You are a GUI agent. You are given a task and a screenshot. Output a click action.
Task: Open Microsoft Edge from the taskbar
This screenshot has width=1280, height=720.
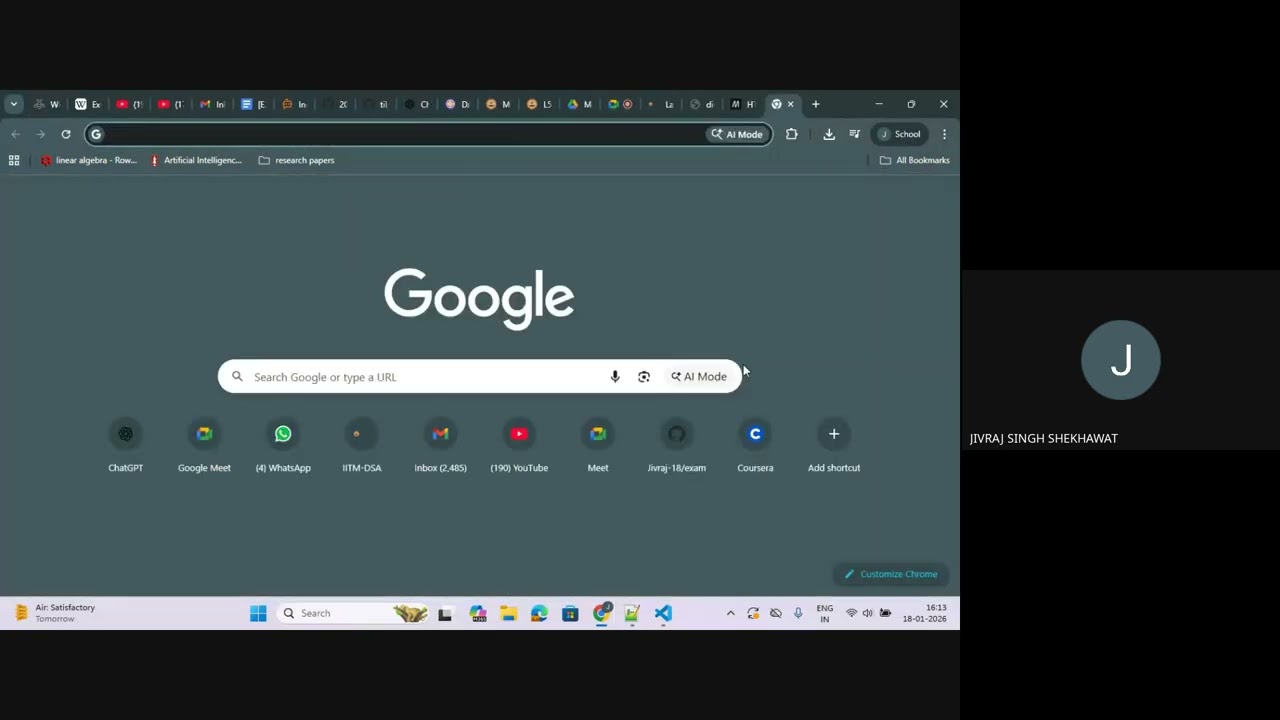click(x=539, y=613)
